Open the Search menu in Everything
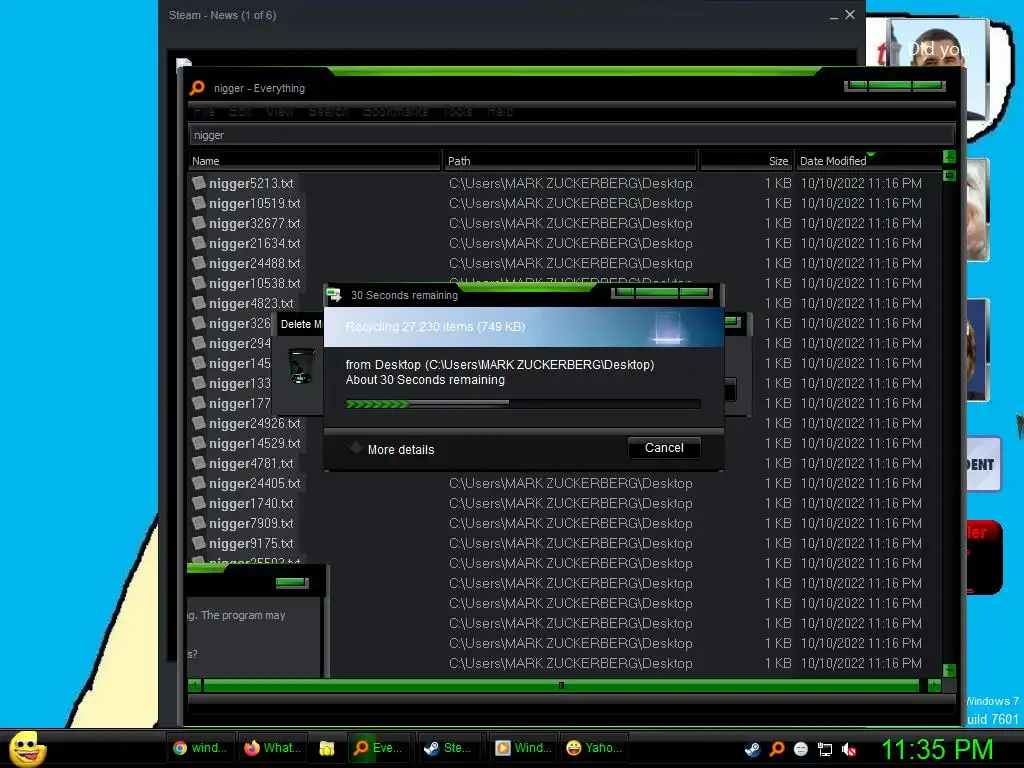1024x768 pixels. [x=328, y=112]
